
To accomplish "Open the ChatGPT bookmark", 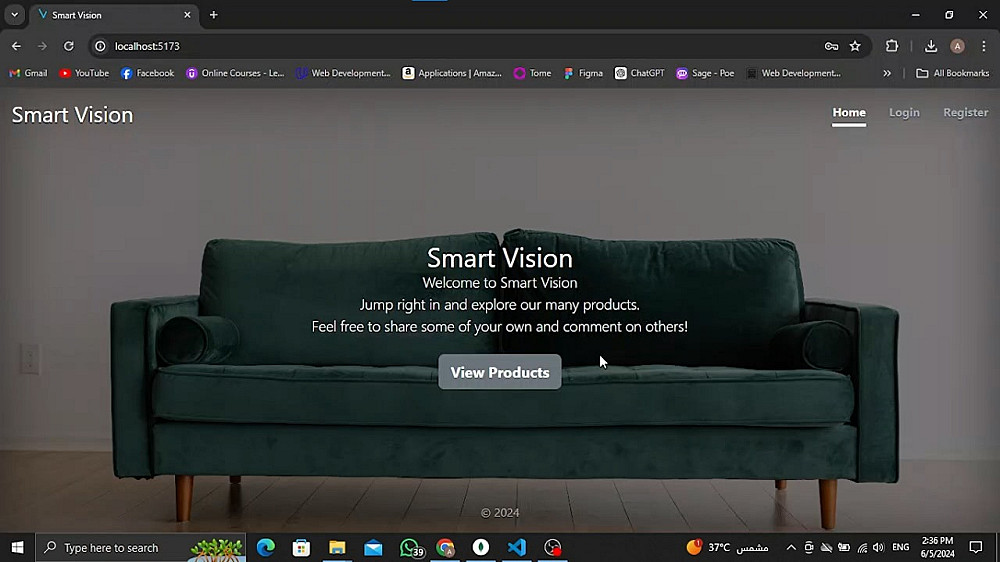I will pos(639,73).
